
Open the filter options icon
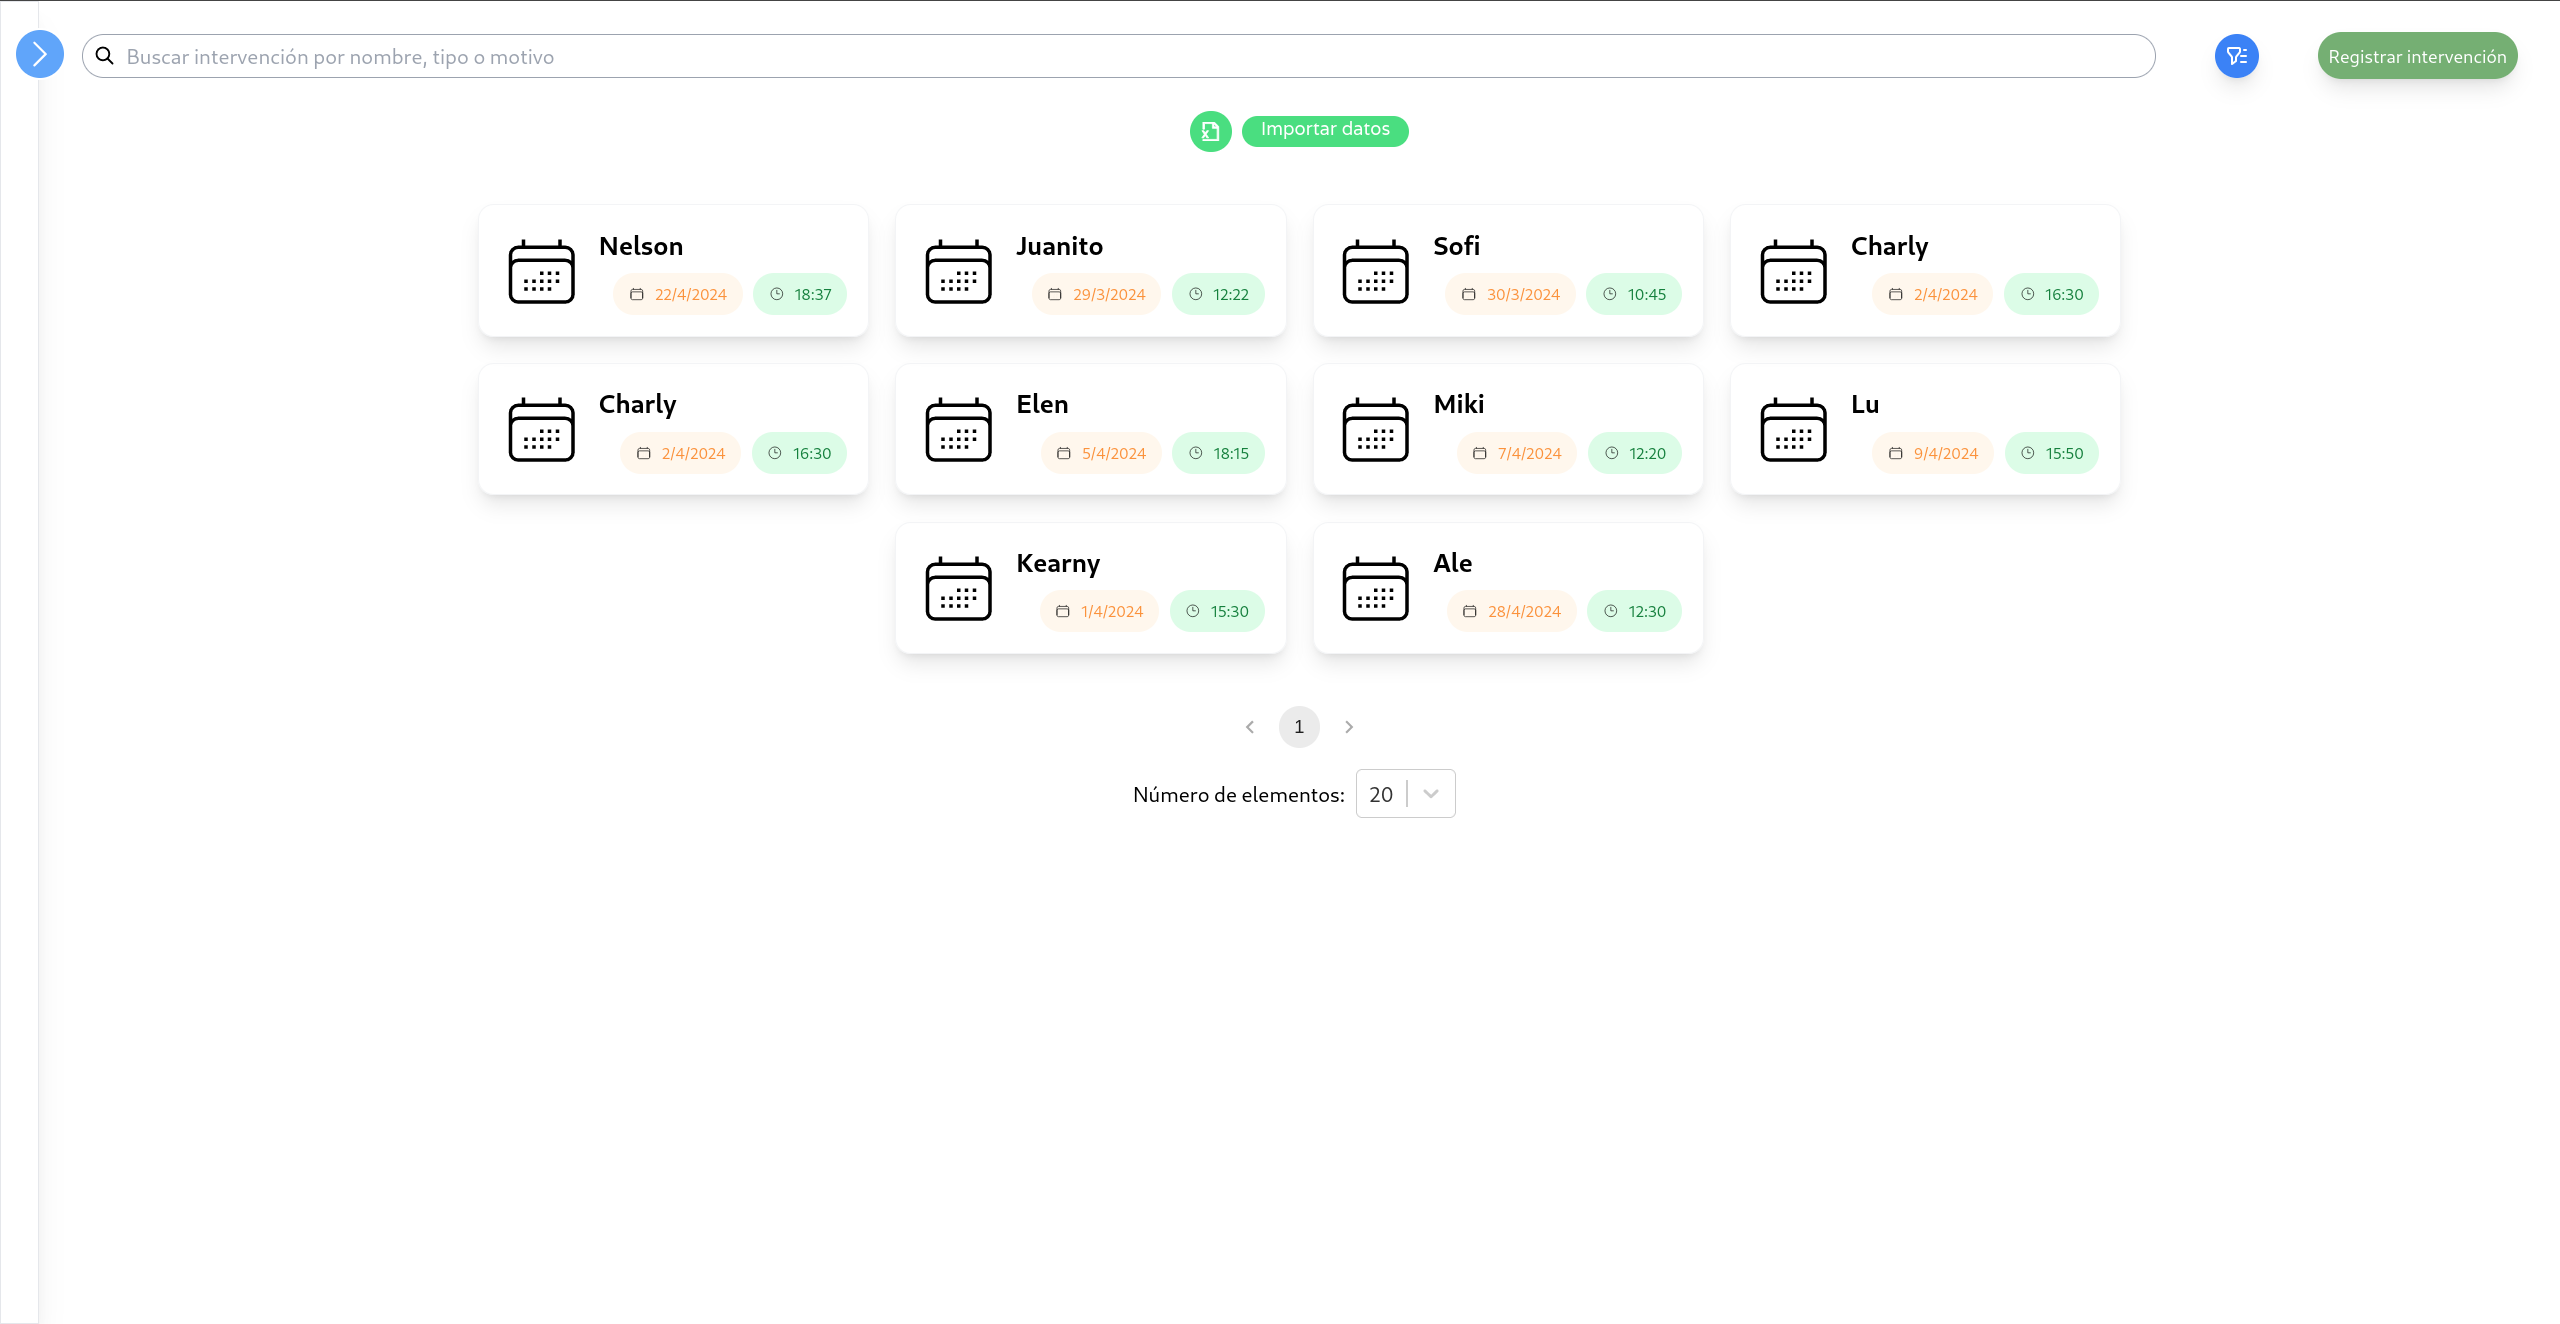2236,56
